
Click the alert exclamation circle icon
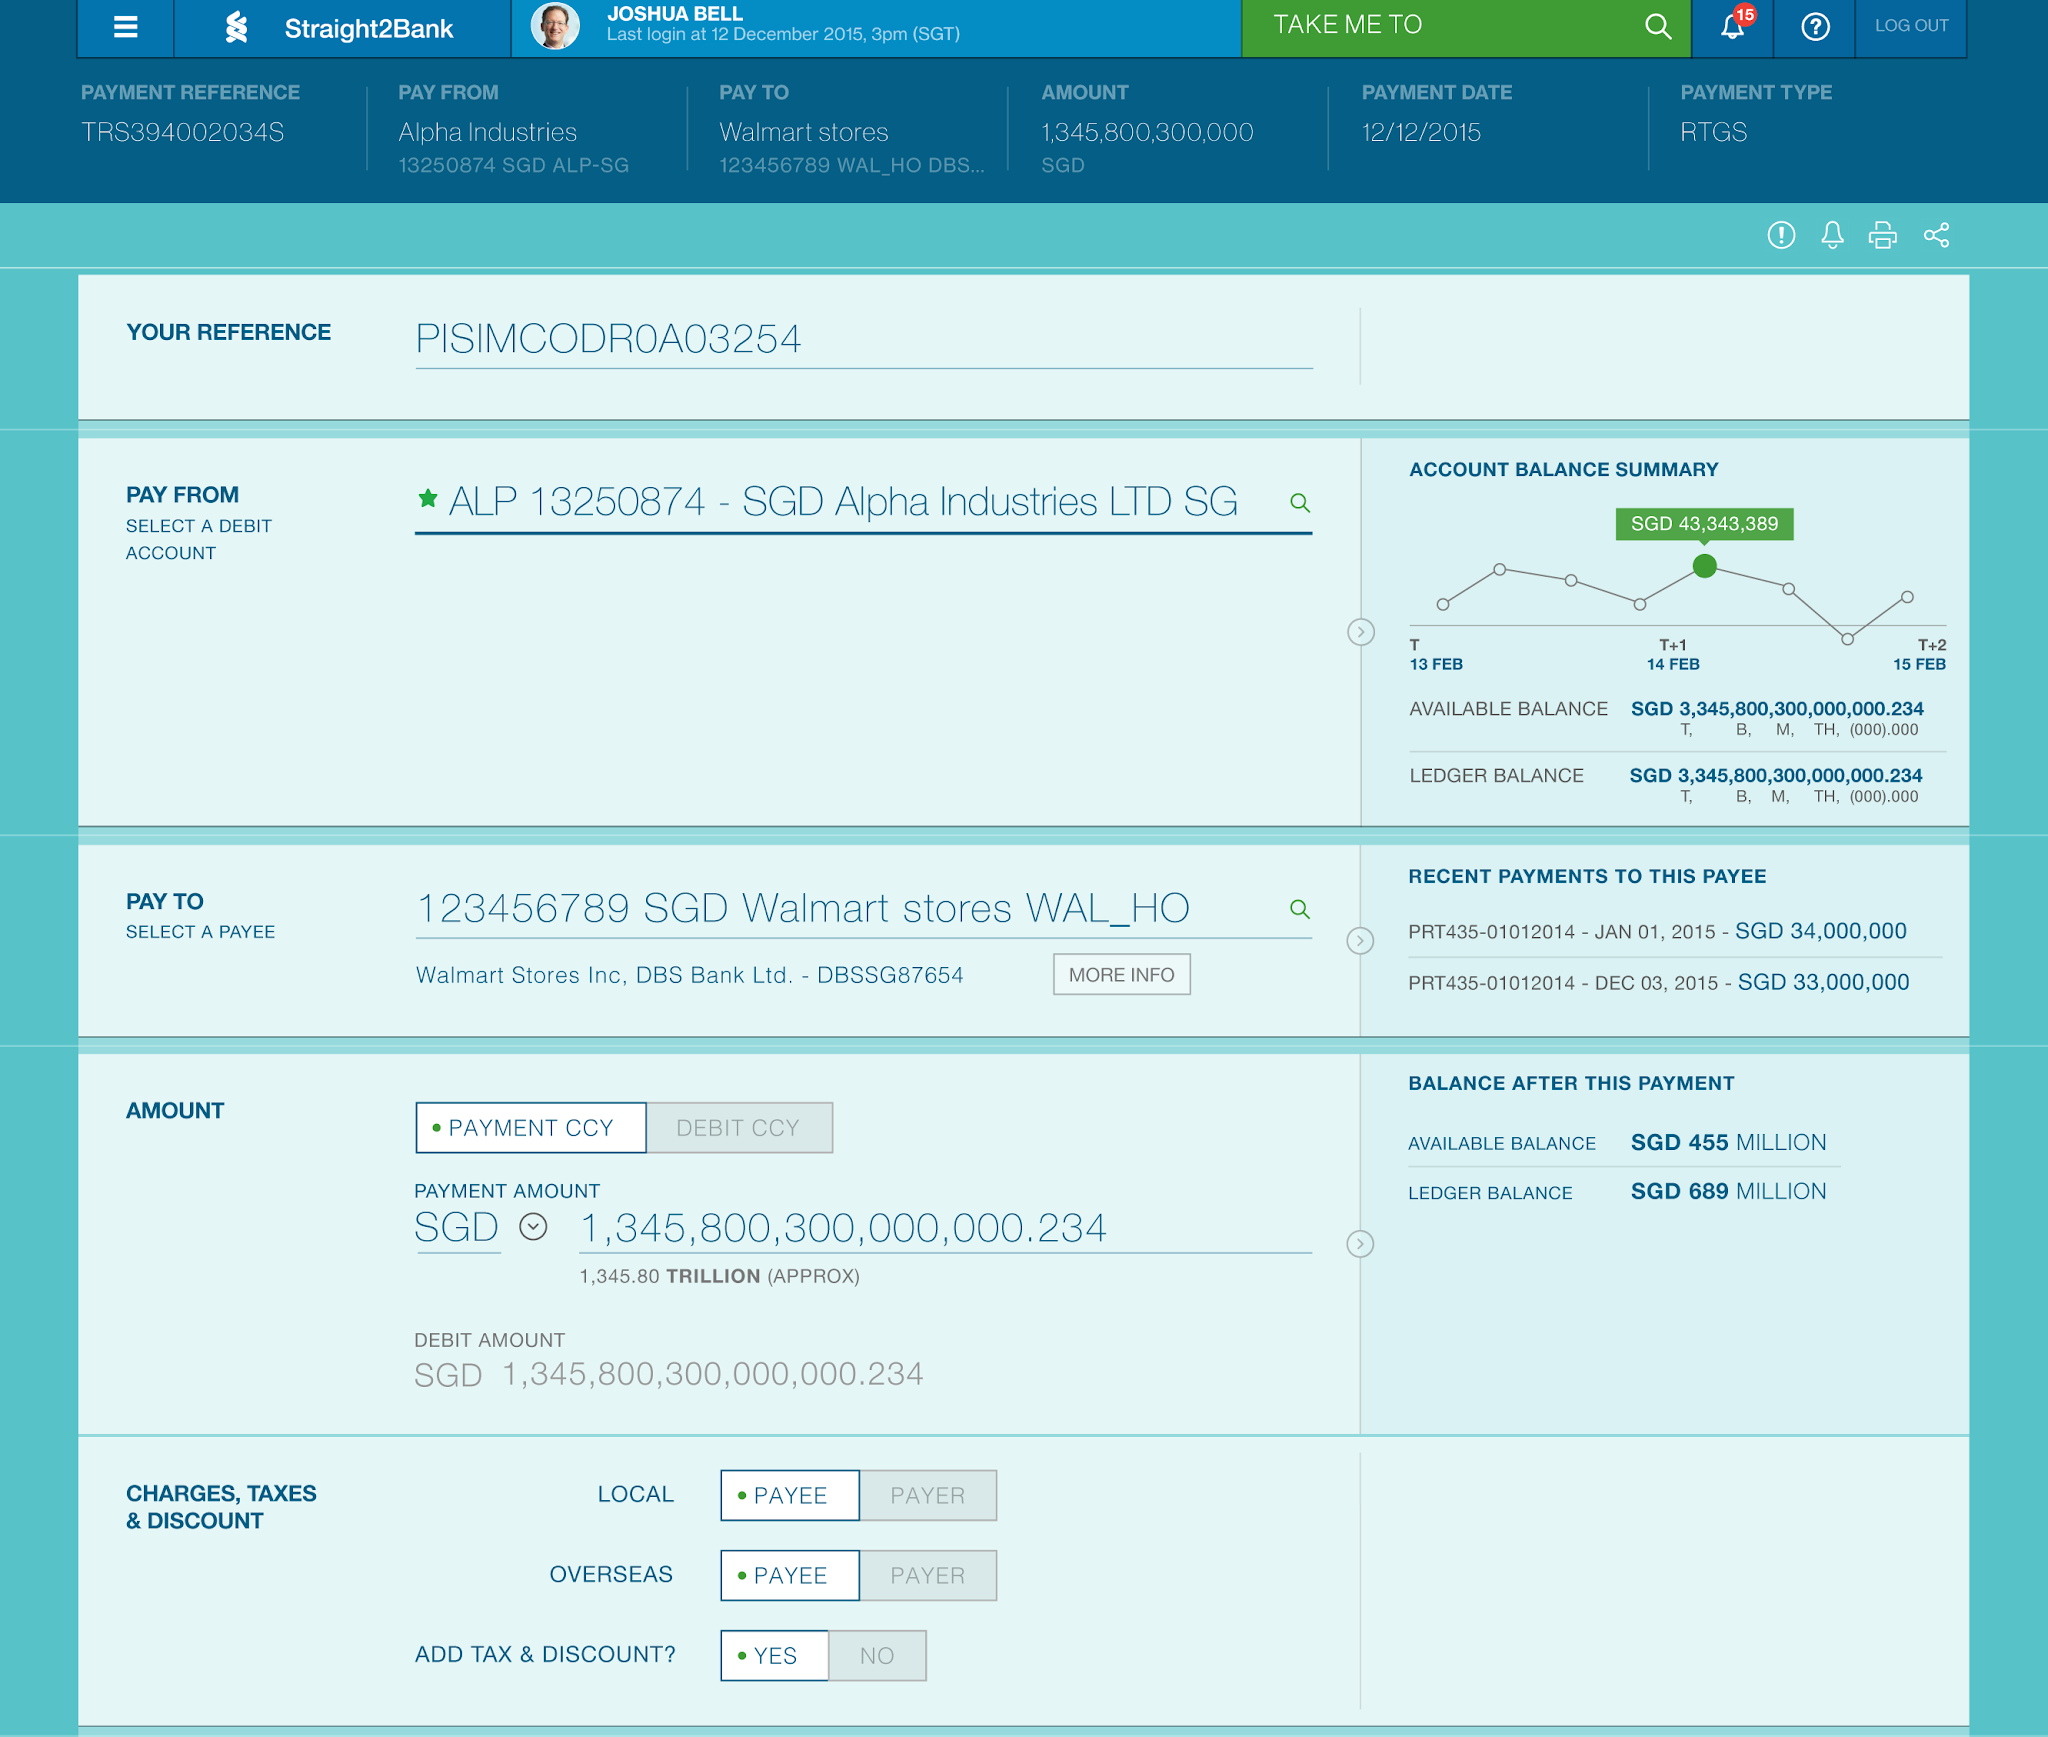point(1781,235)
